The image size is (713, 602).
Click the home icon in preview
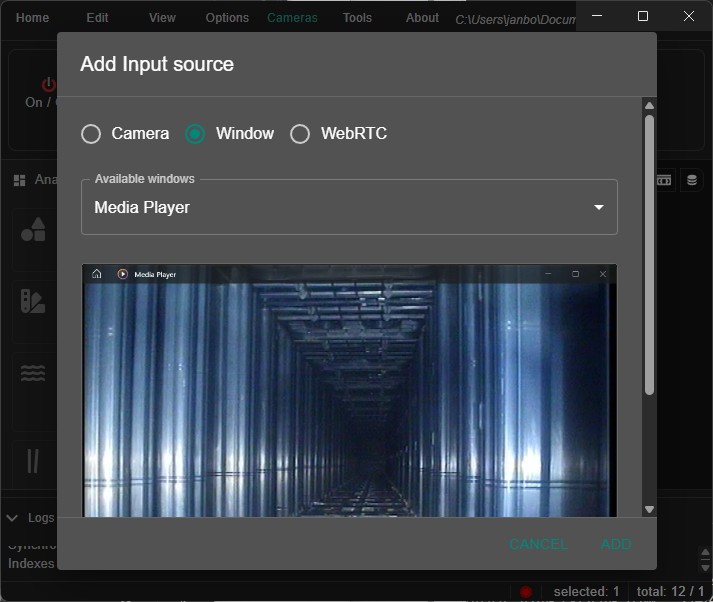[x=96, y=274]
